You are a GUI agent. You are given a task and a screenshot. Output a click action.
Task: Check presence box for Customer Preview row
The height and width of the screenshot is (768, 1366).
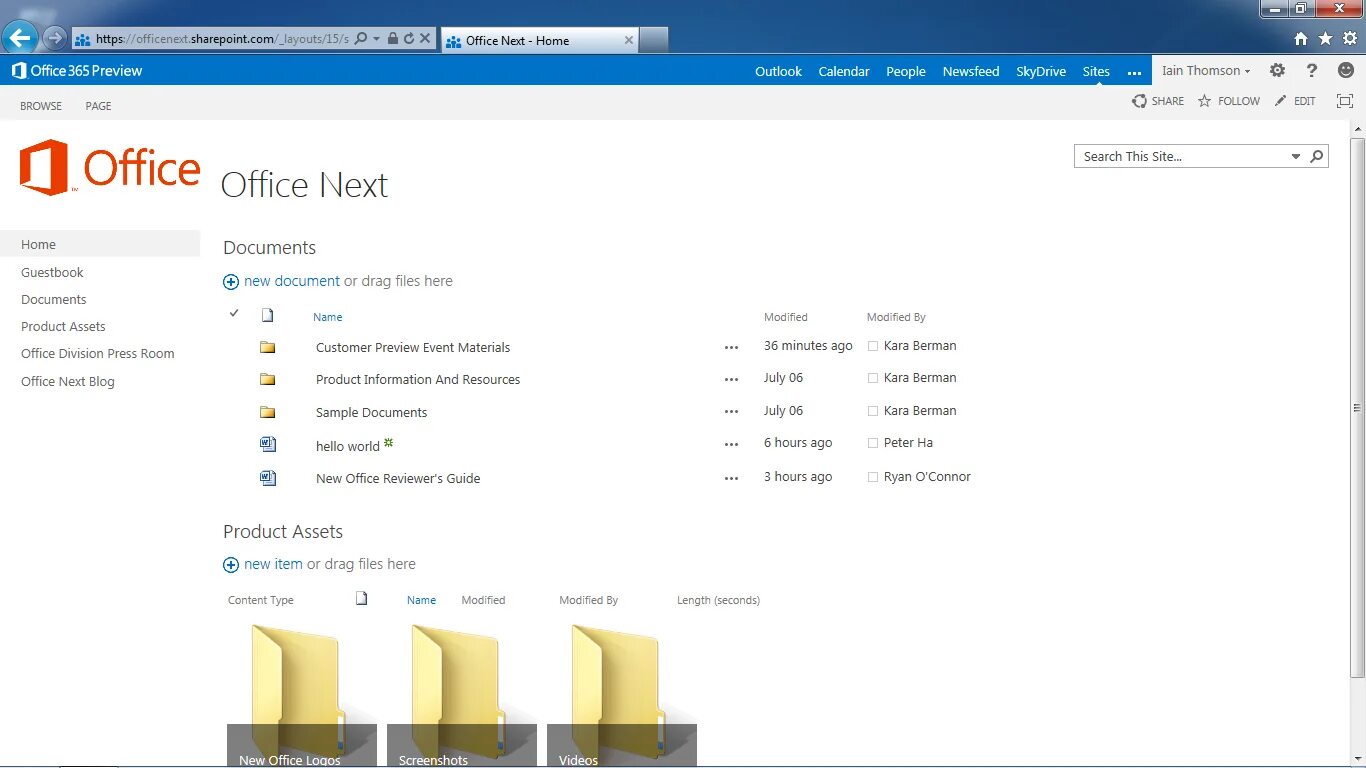pyautogui.click(x=873, y=346)
